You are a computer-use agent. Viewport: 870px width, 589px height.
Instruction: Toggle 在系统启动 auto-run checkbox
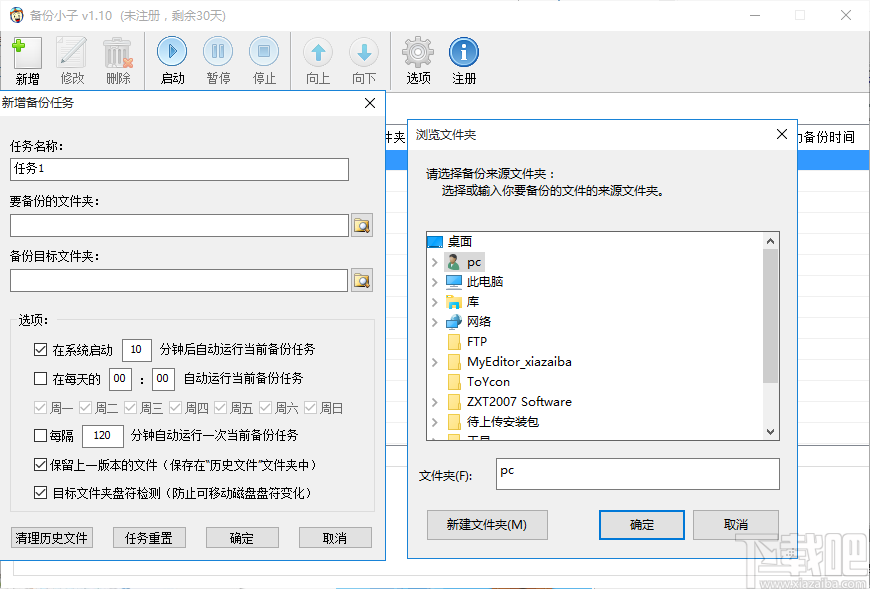(41, 349)
